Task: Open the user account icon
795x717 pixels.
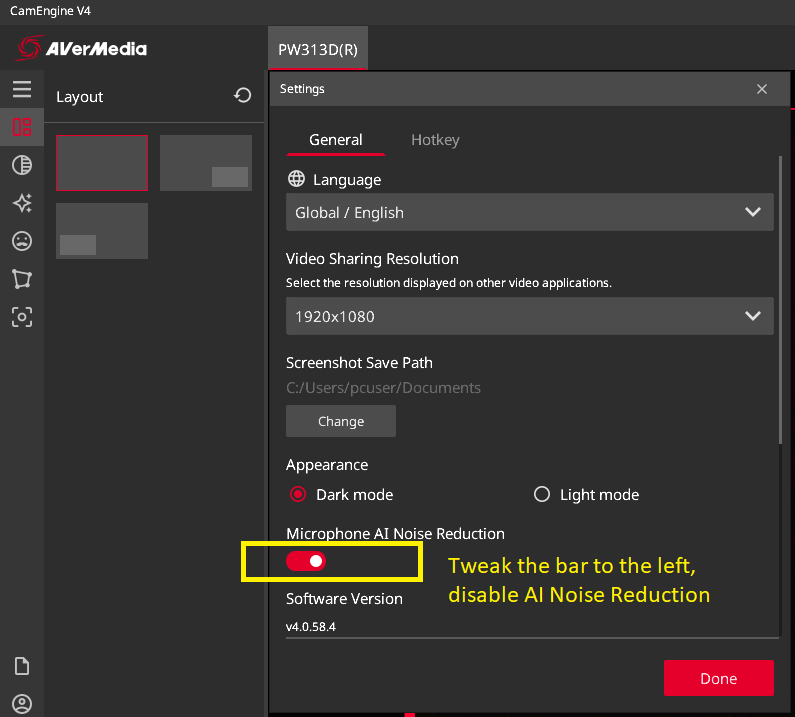Action: click(x=22, y=704)
